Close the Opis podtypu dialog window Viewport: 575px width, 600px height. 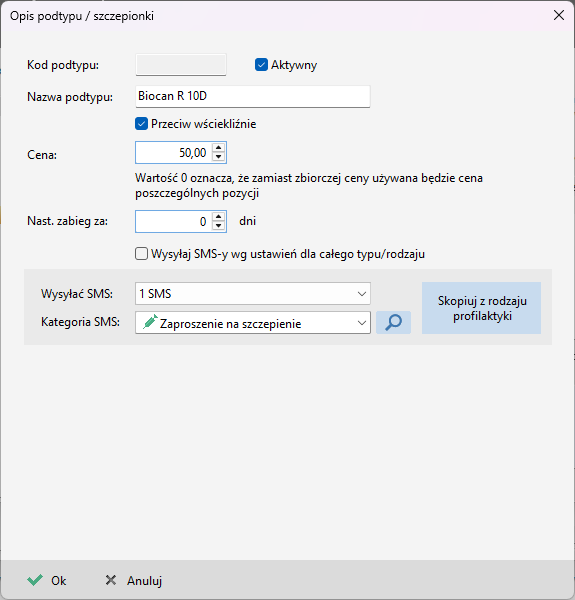pos(559,15)
